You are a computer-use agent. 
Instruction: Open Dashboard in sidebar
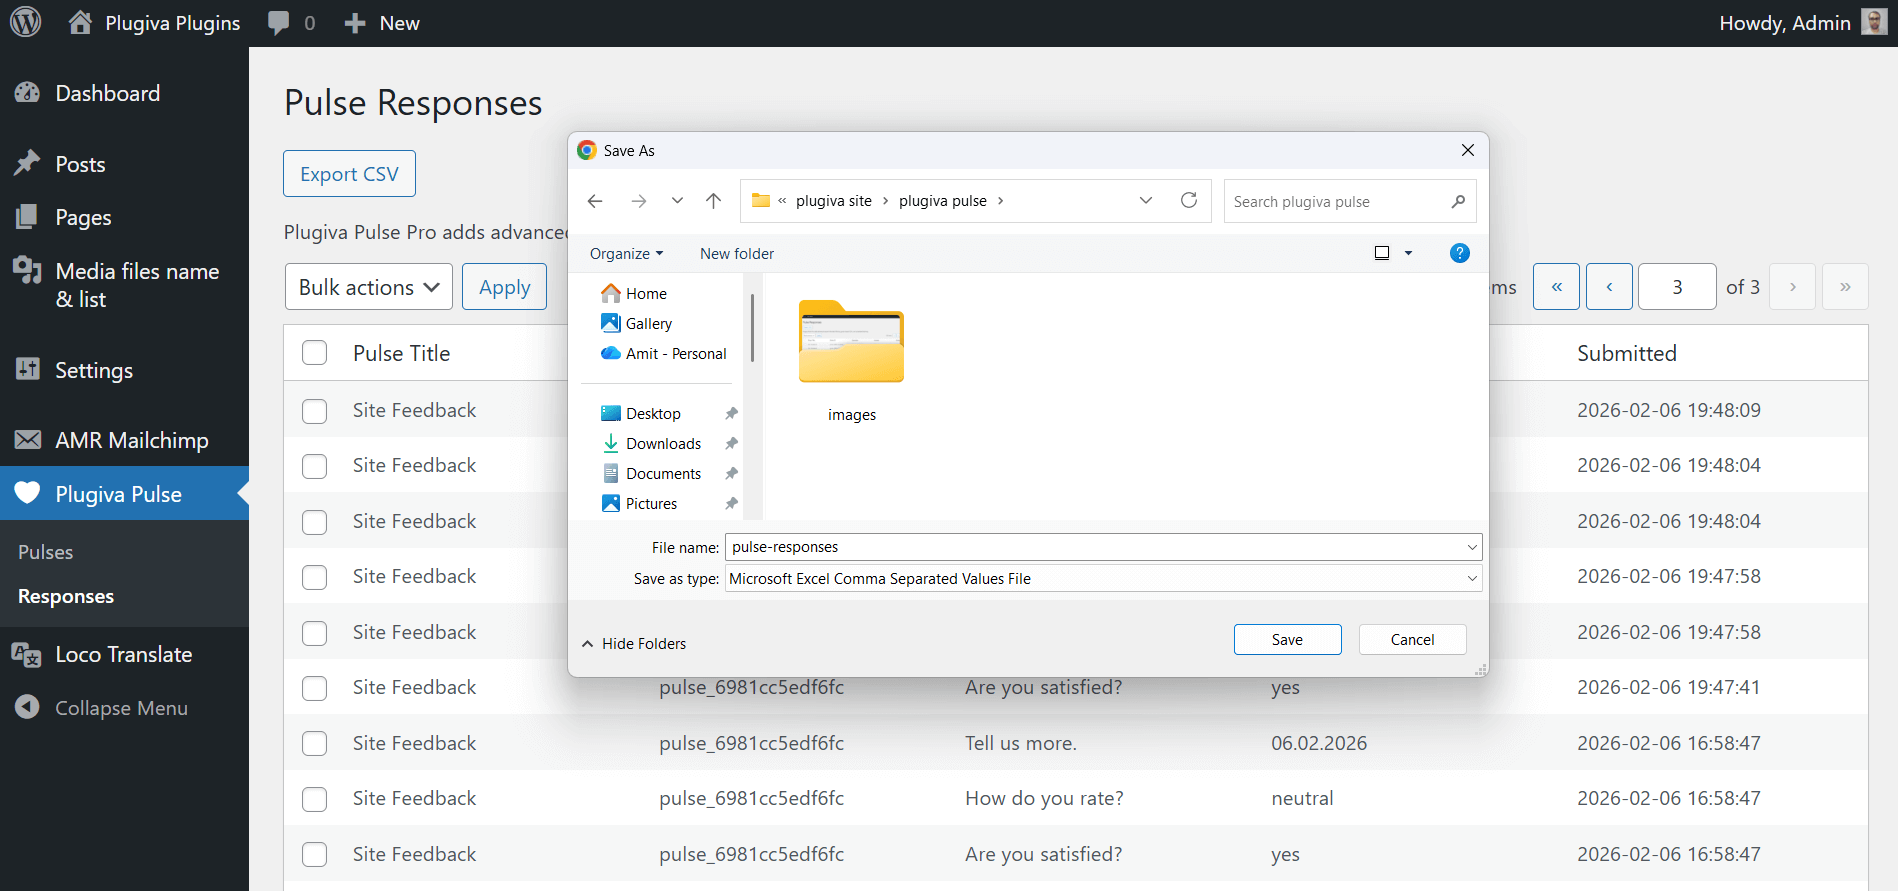108,93
